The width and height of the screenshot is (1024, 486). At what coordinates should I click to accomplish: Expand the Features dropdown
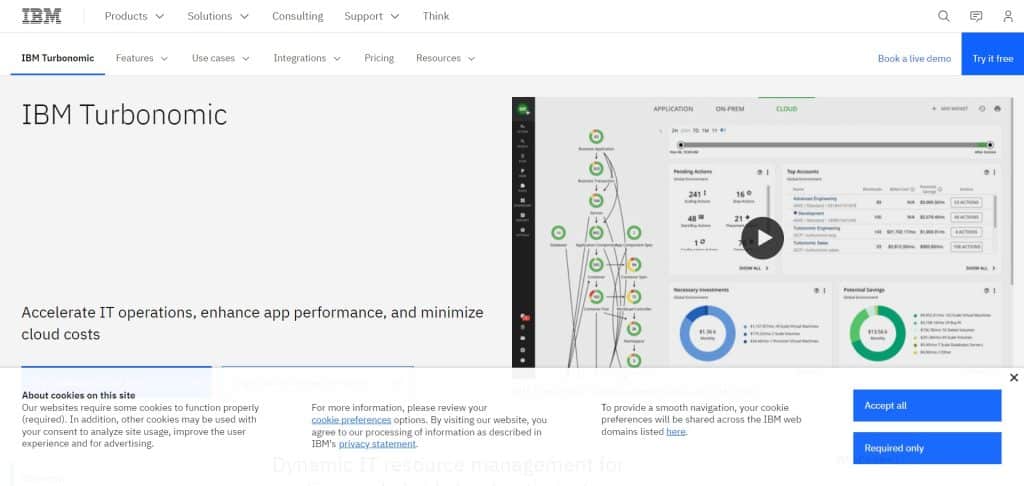pyautogui.click(x=142, y=58)
